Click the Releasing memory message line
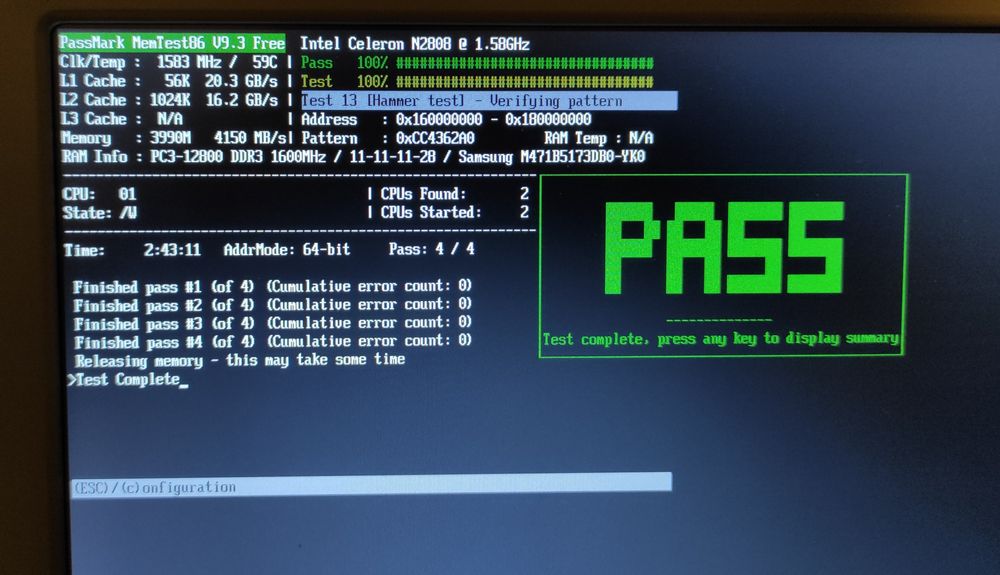This screenshot has width=1000, height=575. coord(240,360)
